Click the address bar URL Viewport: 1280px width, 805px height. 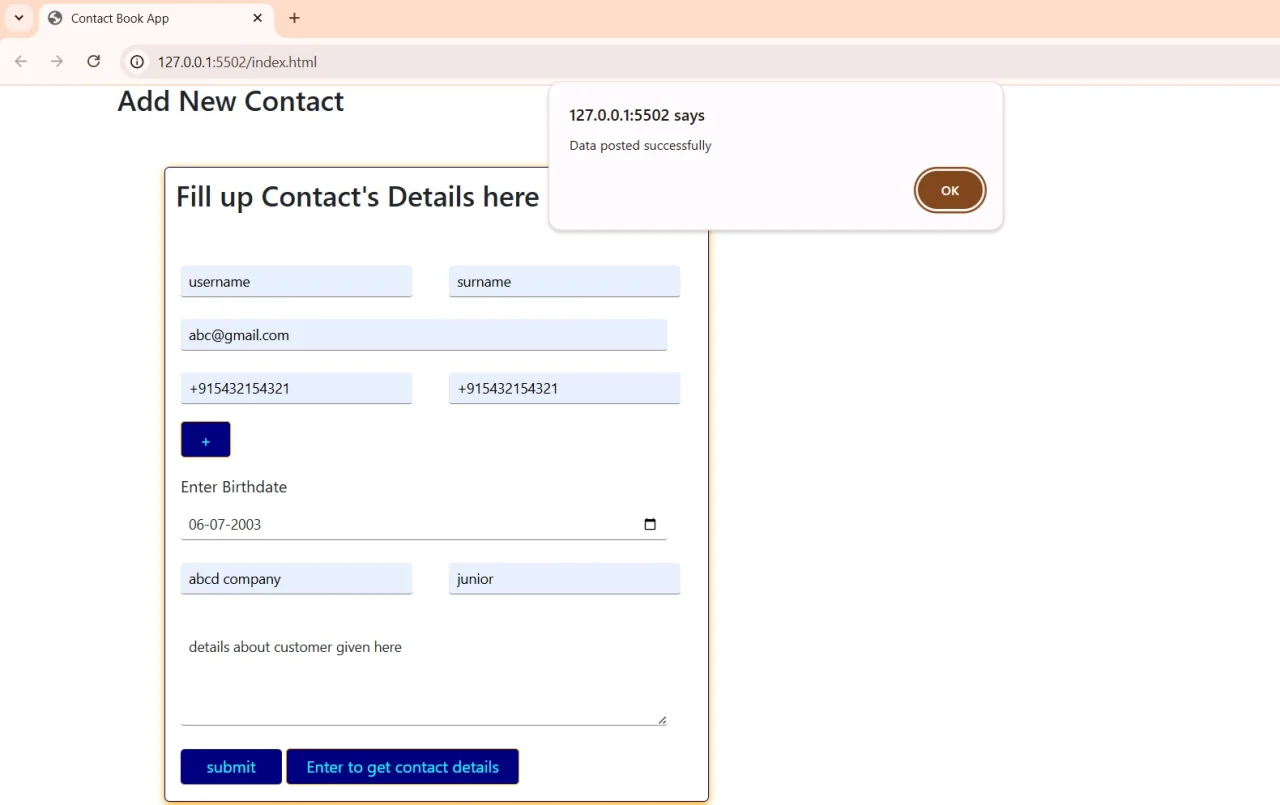237,62
